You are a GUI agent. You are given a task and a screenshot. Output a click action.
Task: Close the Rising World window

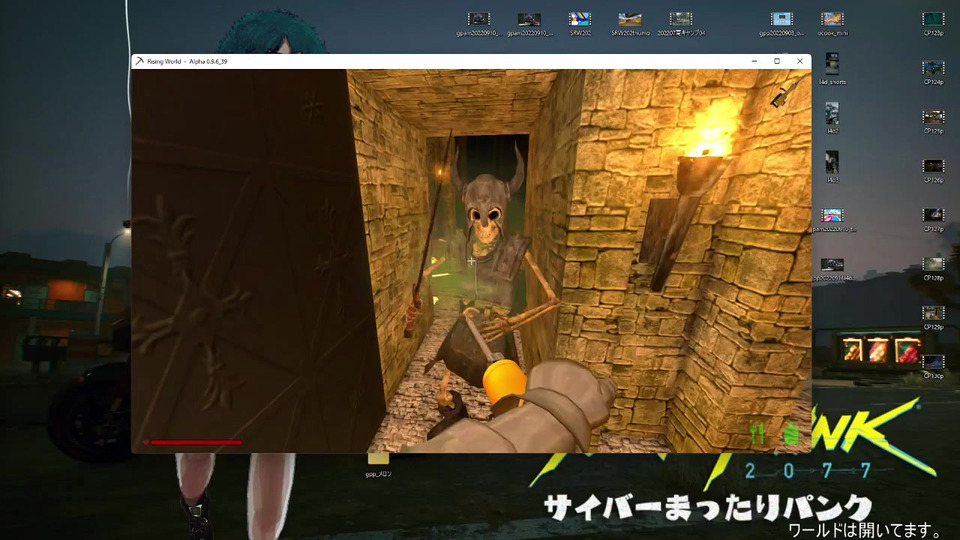(800, 61)
